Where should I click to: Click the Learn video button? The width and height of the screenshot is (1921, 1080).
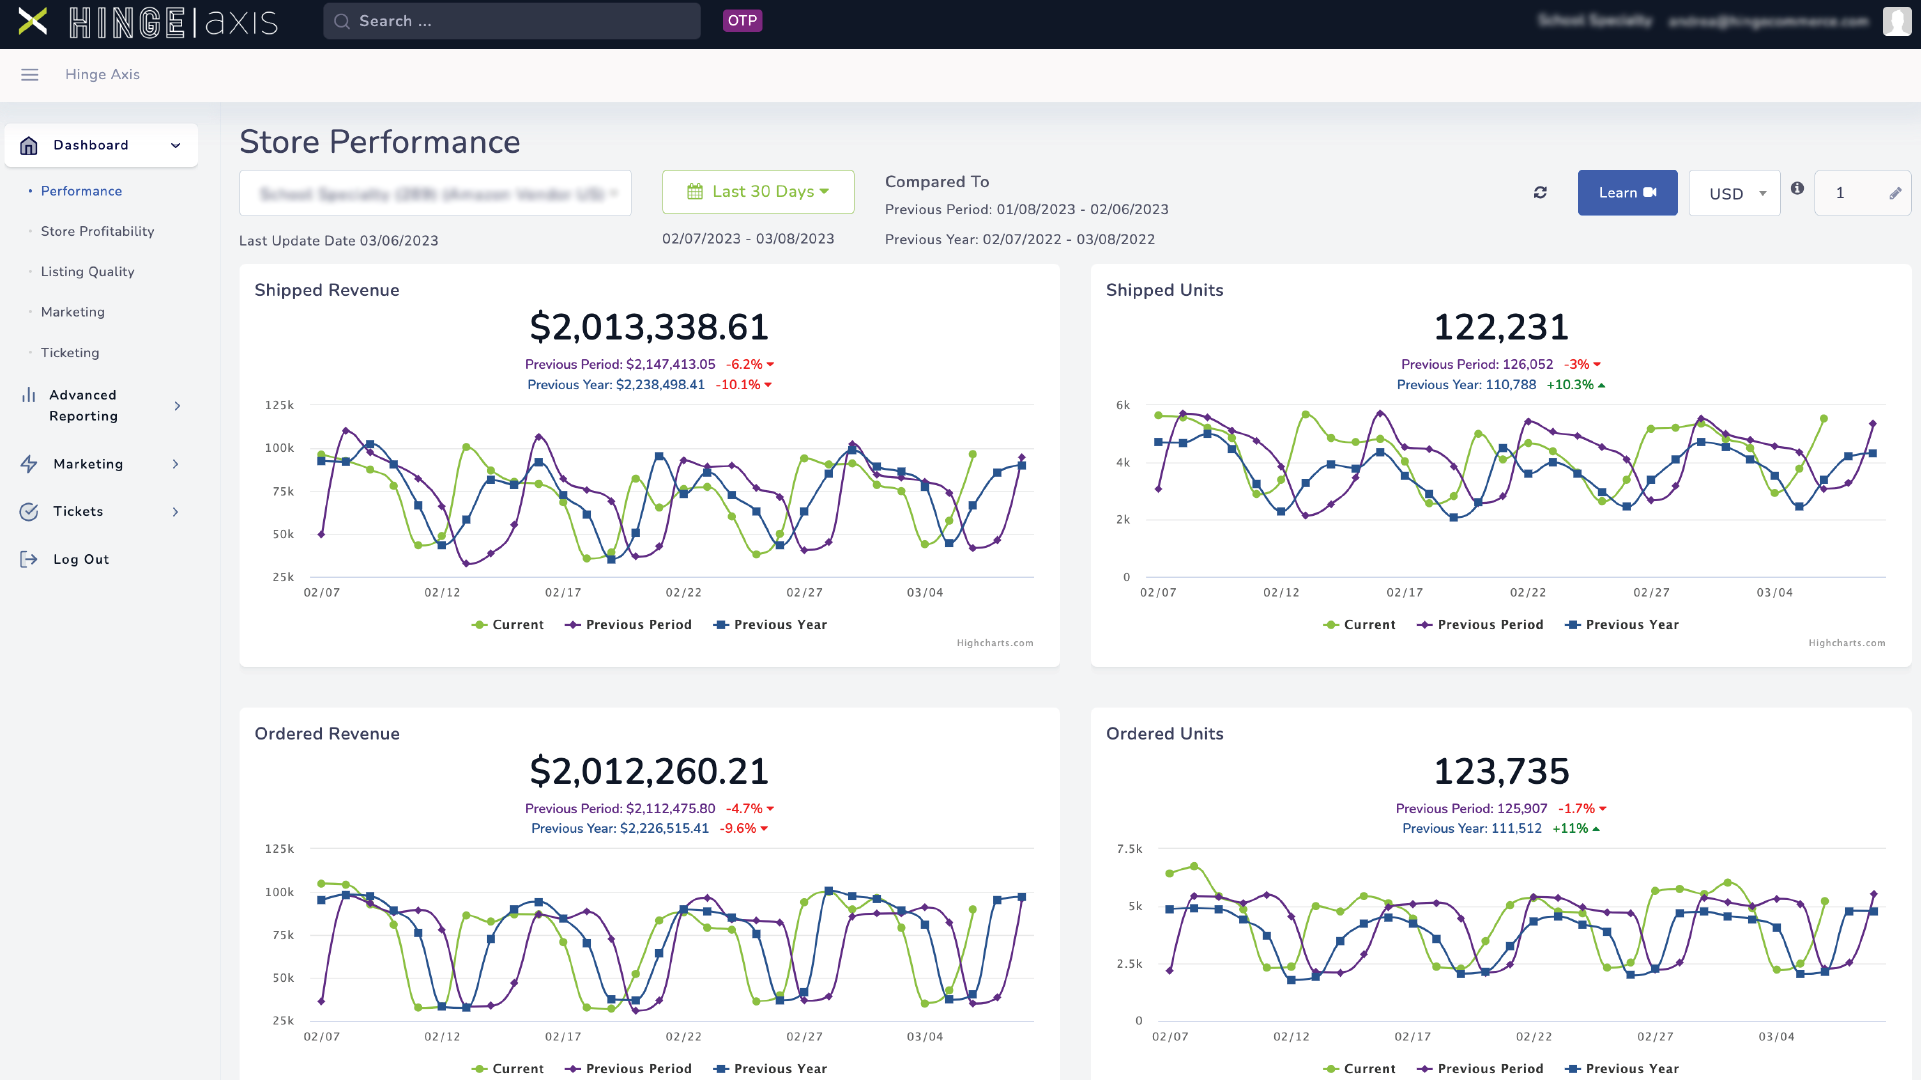click(x=1627, y=192)
